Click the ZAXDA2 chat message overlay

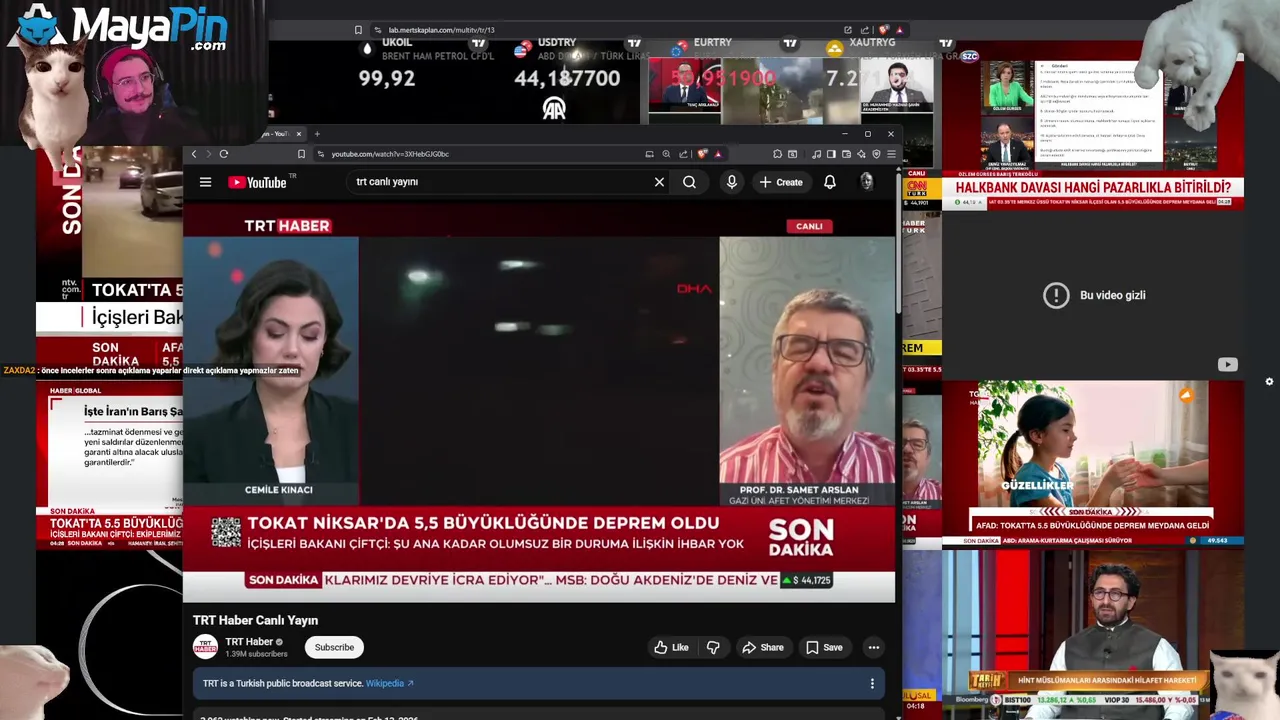pyautogui.click(x=151, y=370)
